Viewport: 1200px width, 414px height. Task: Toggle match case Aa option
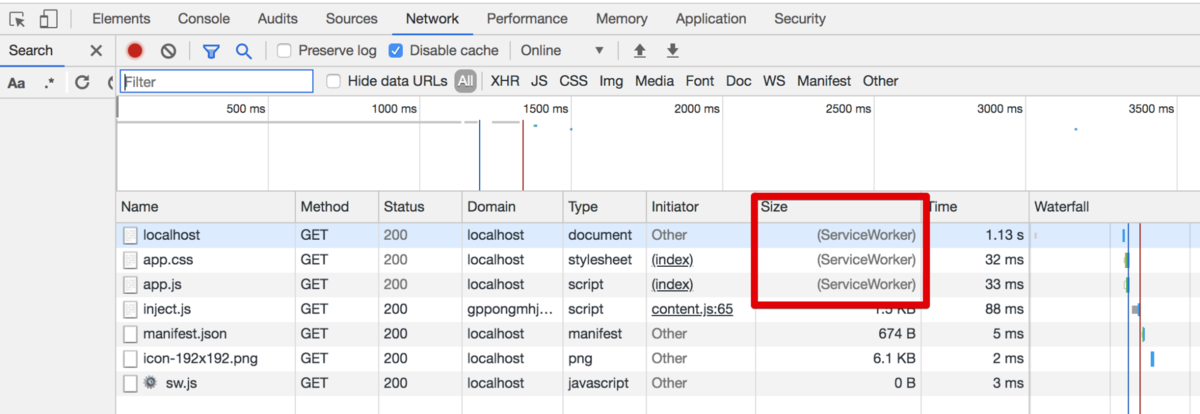16,82
